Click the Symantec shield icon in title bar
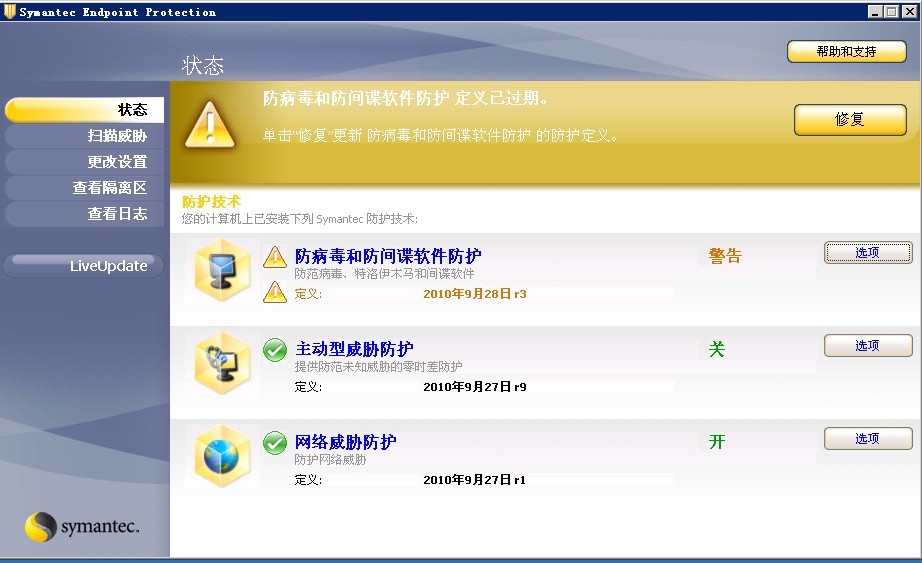The height and width of the screenshot is (563, 922). (9, 12)
